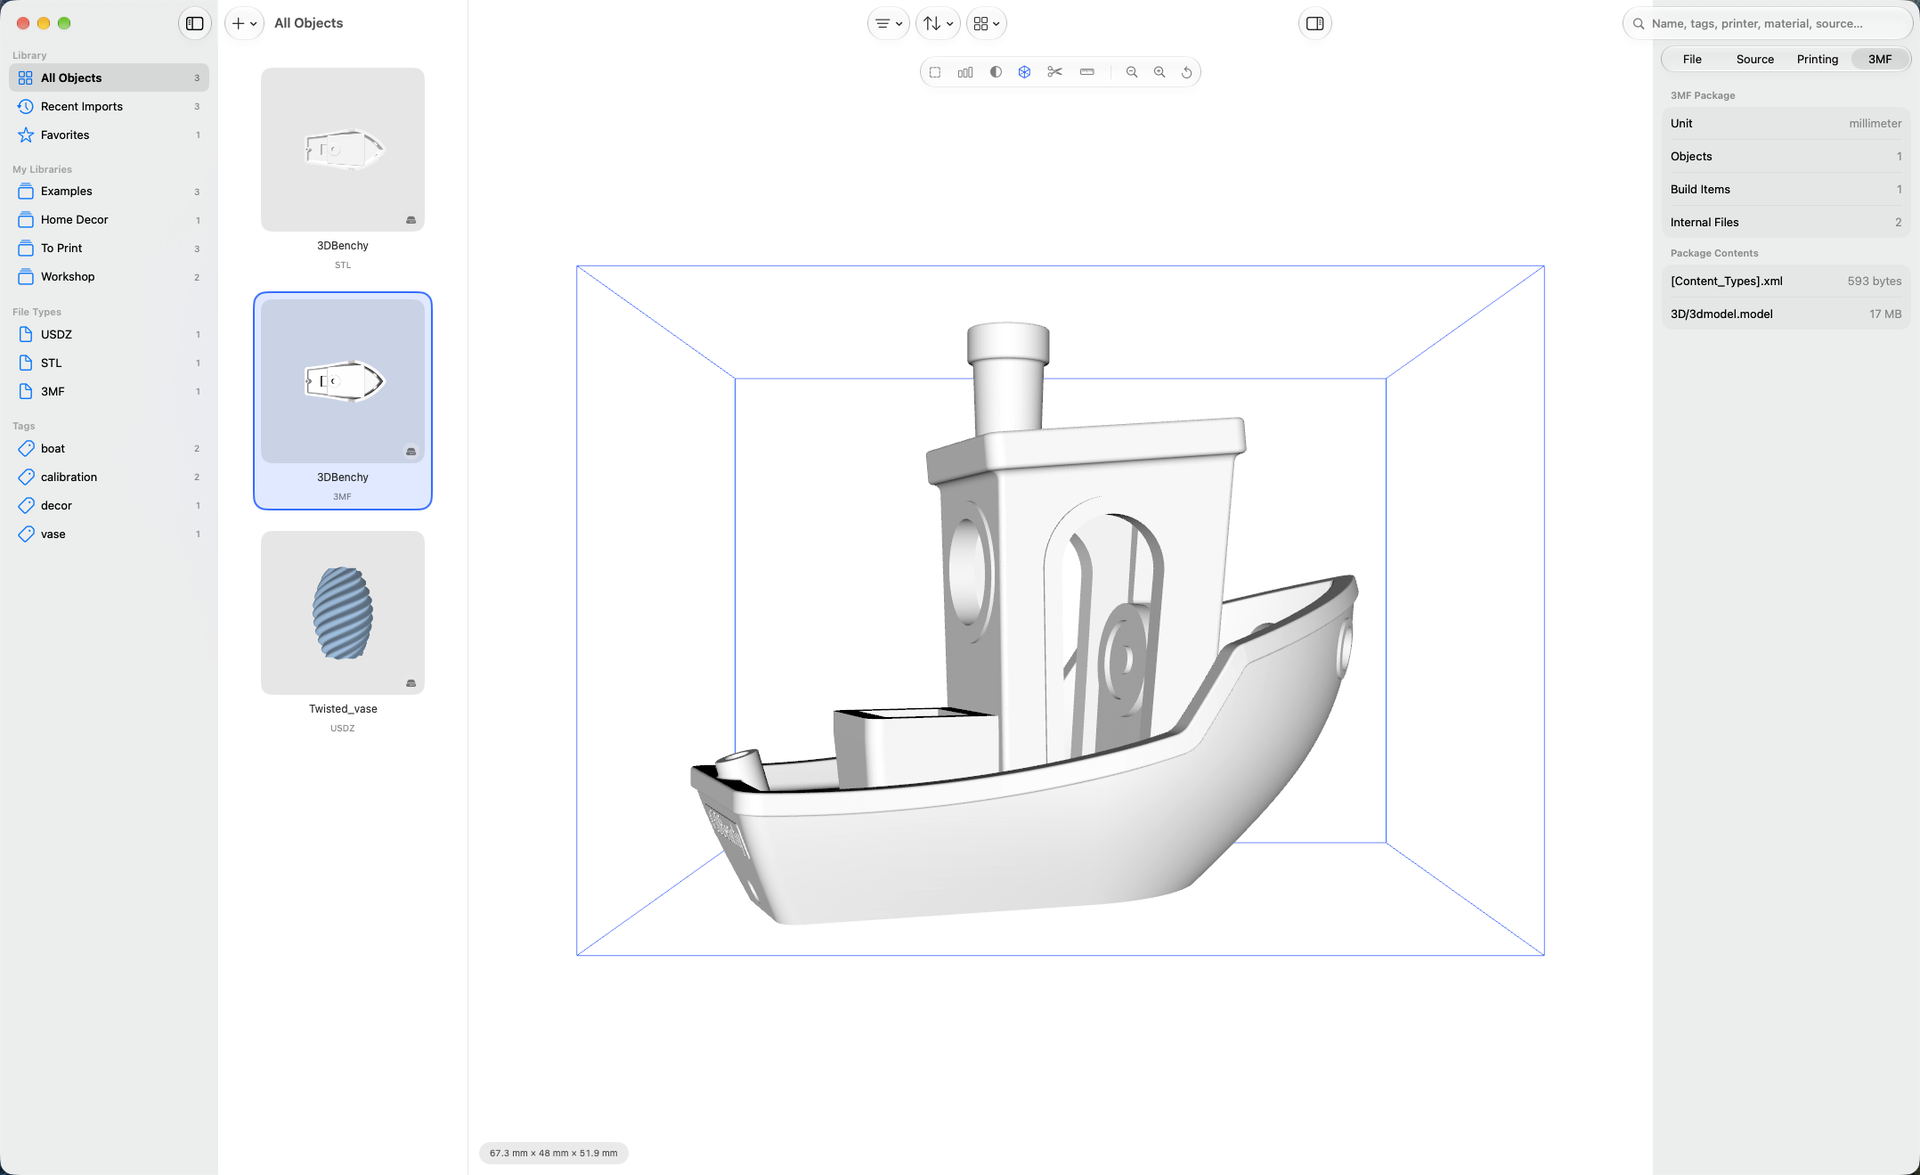Open the bar chart statistics view

pyautogui.click(x=965, y=72)
